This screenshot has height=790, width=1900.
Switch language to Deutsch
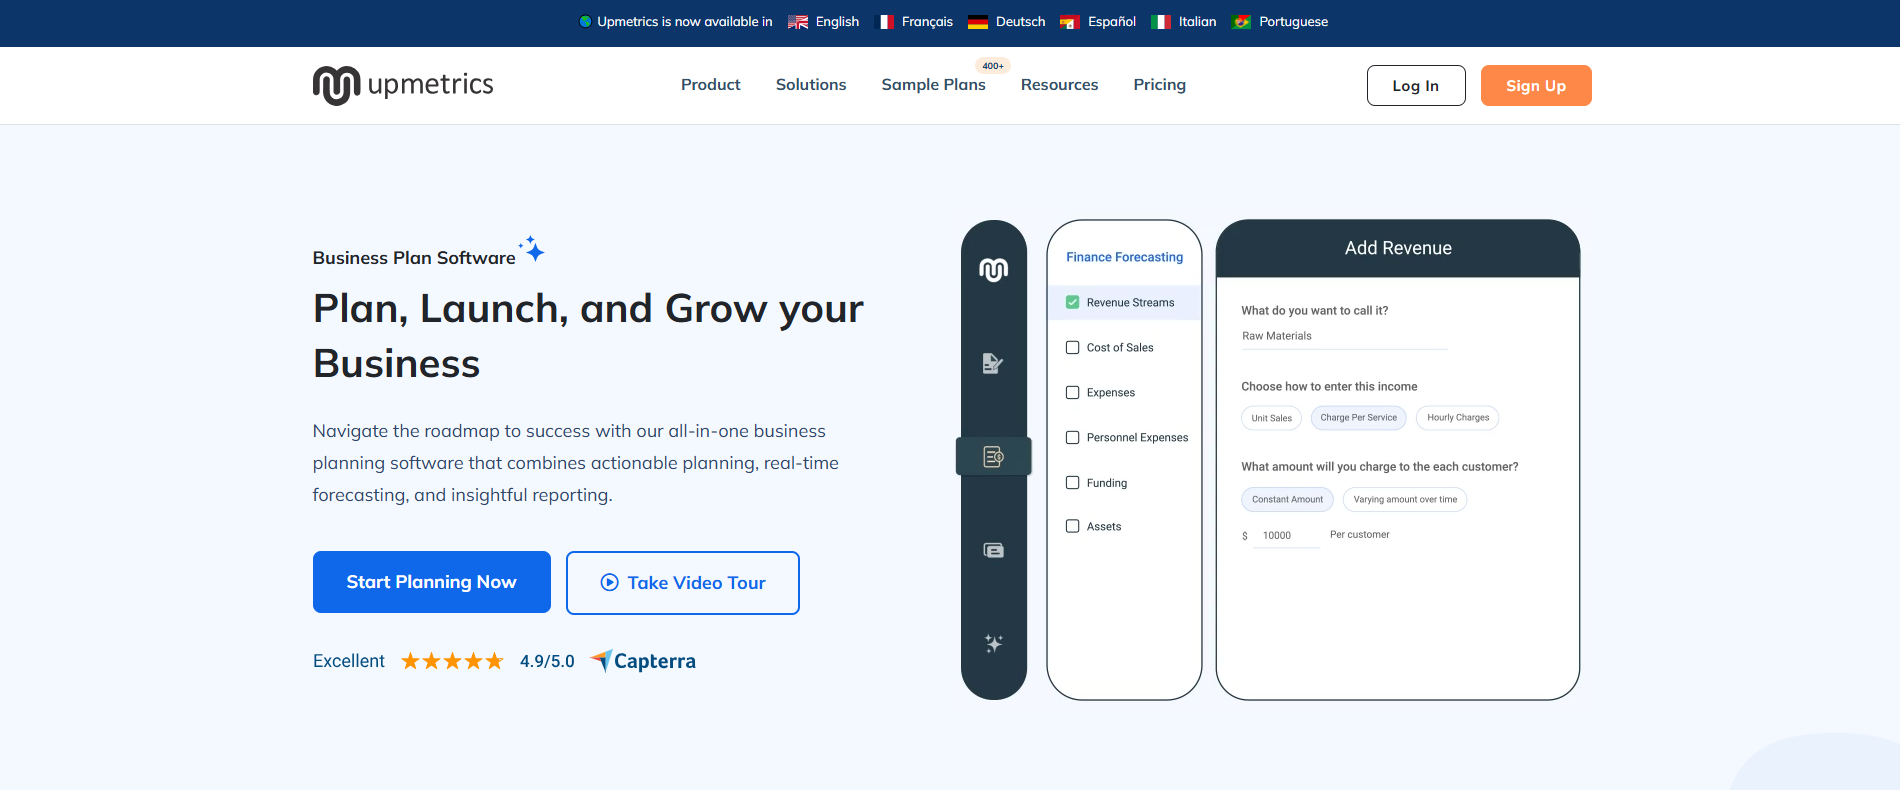click(x=1020, y=22)
